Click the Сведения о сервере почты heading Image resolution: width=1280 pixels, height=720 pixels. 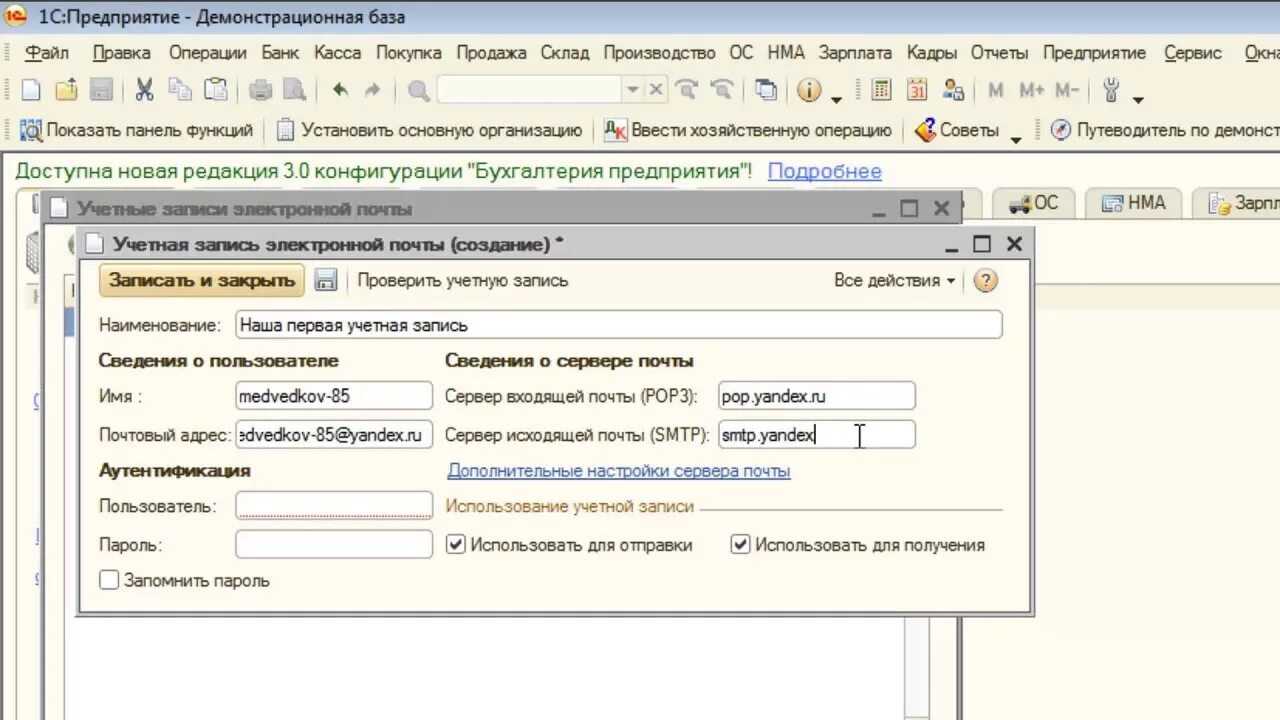[x=569, y=361]
